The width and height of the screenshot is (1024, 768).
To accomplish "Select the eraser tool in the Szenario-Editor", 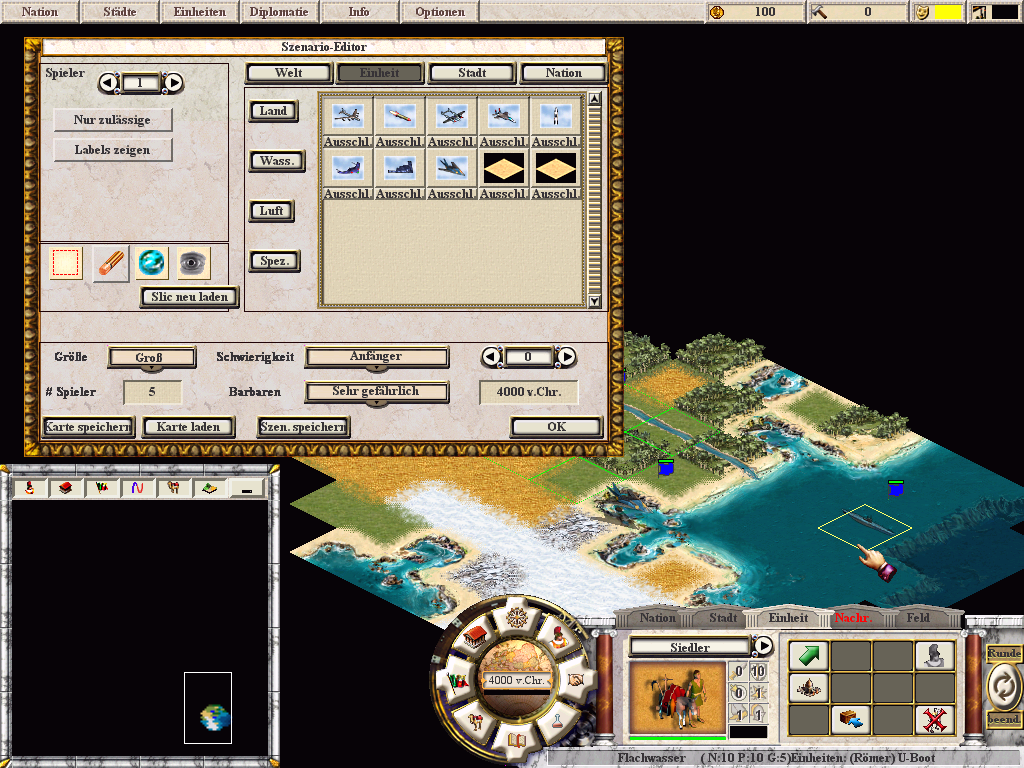I will point(110,263).
